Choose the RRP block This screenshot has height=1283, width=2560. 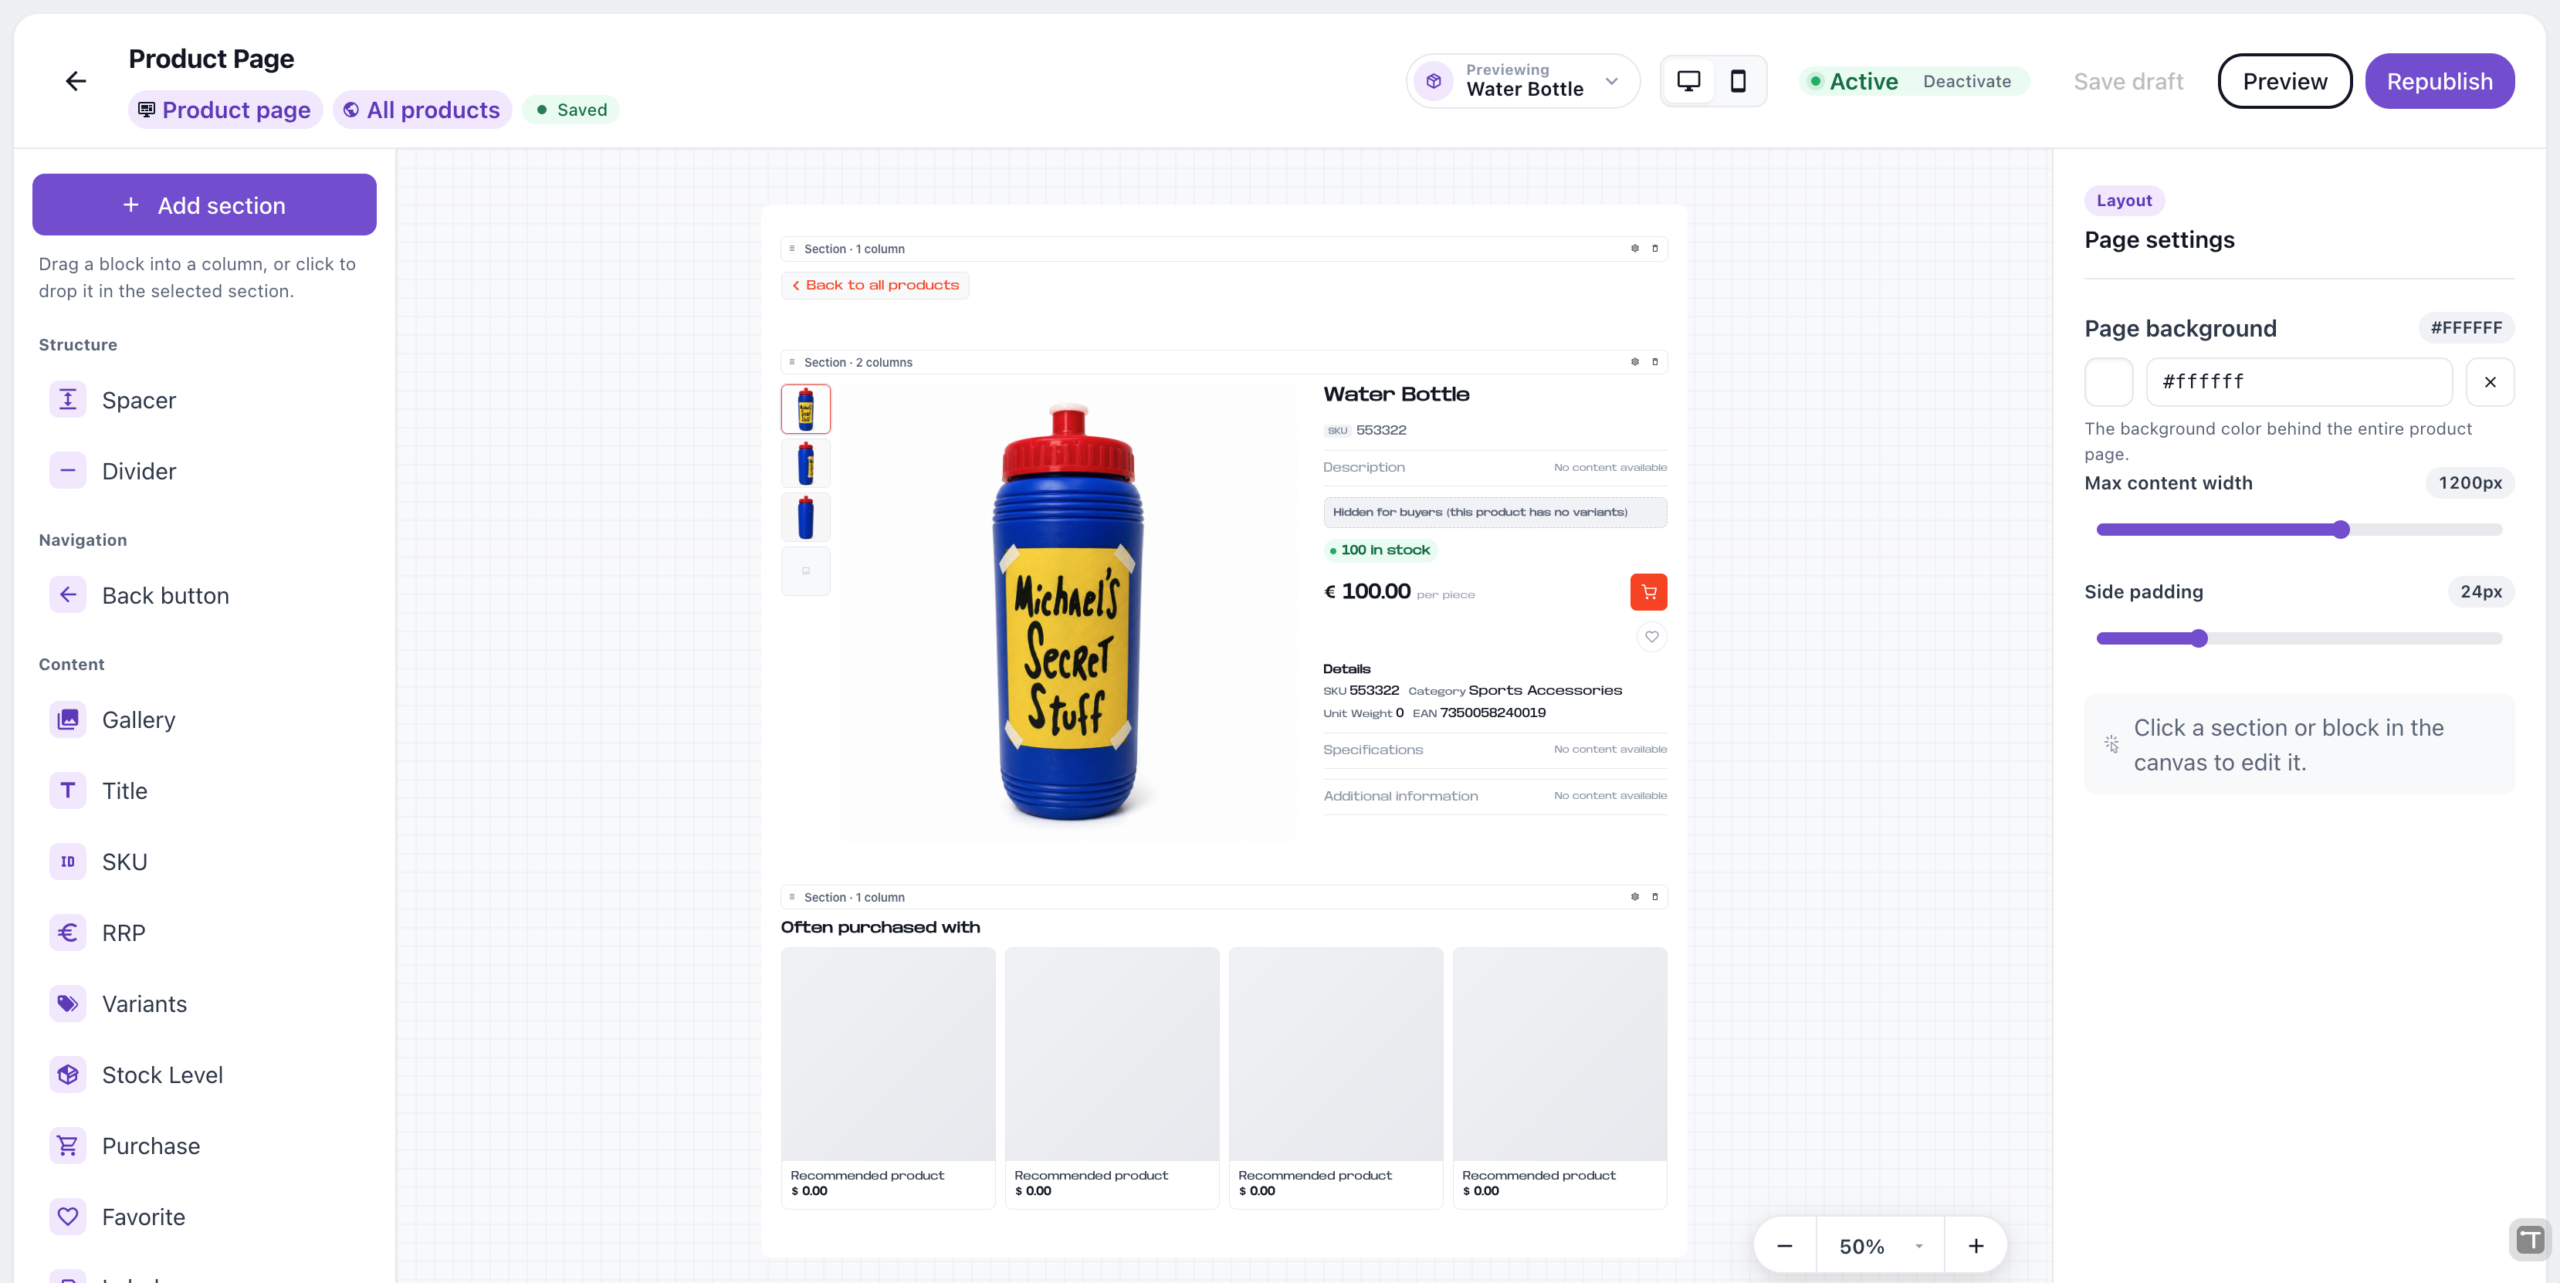(204, 932)
